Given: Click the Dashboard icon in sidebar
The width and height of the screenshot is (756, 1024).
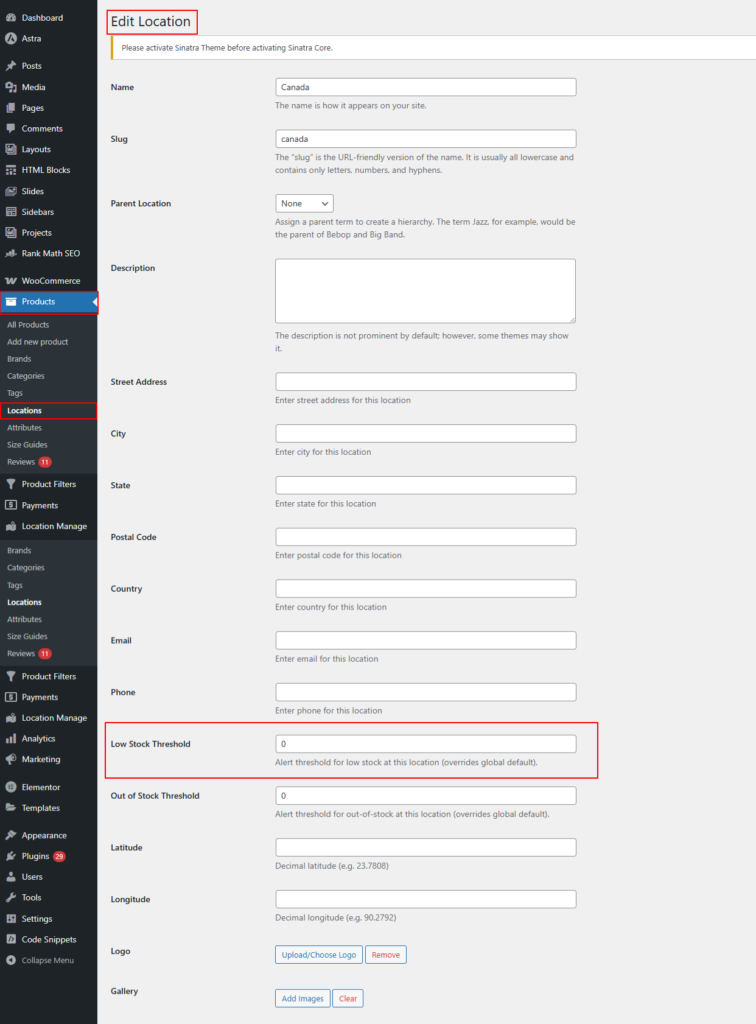Looking at the screenshot, I should tap(11, 18).
